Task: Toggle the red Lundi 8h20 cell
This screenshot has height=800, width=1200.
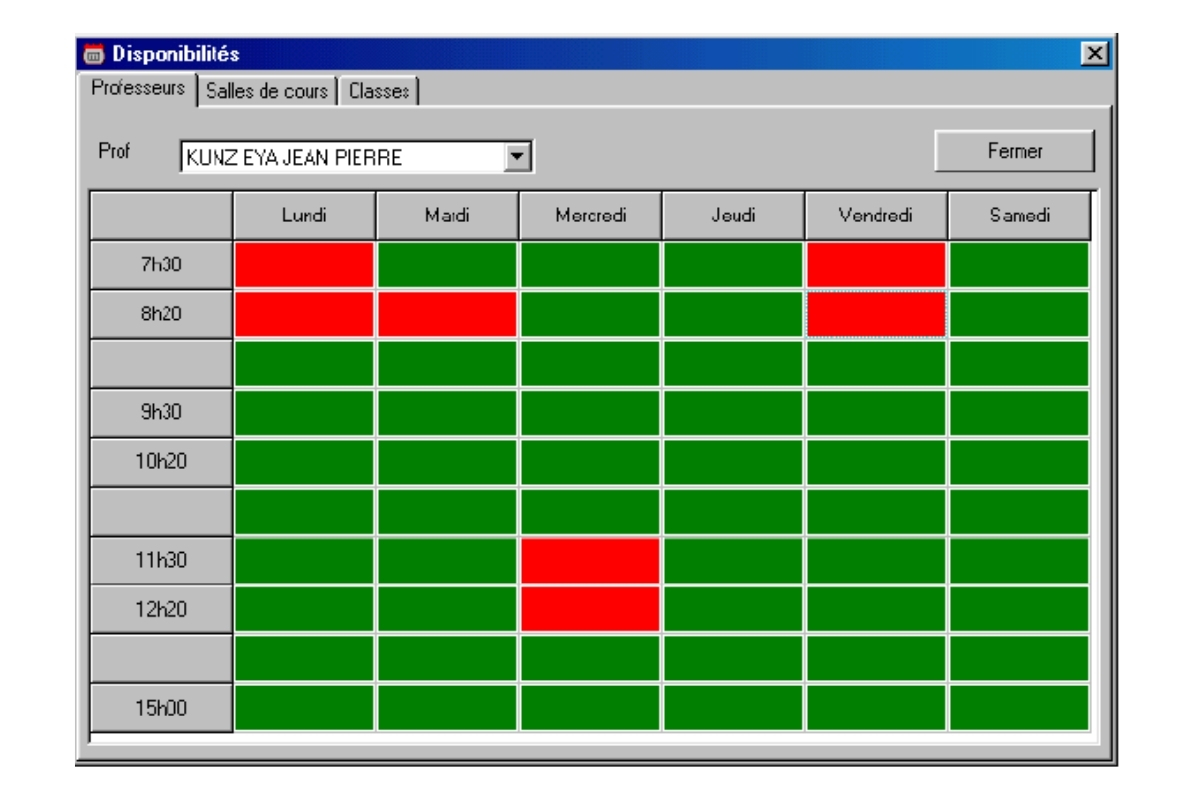Action: pyautogui.click(x=304, y=314)
